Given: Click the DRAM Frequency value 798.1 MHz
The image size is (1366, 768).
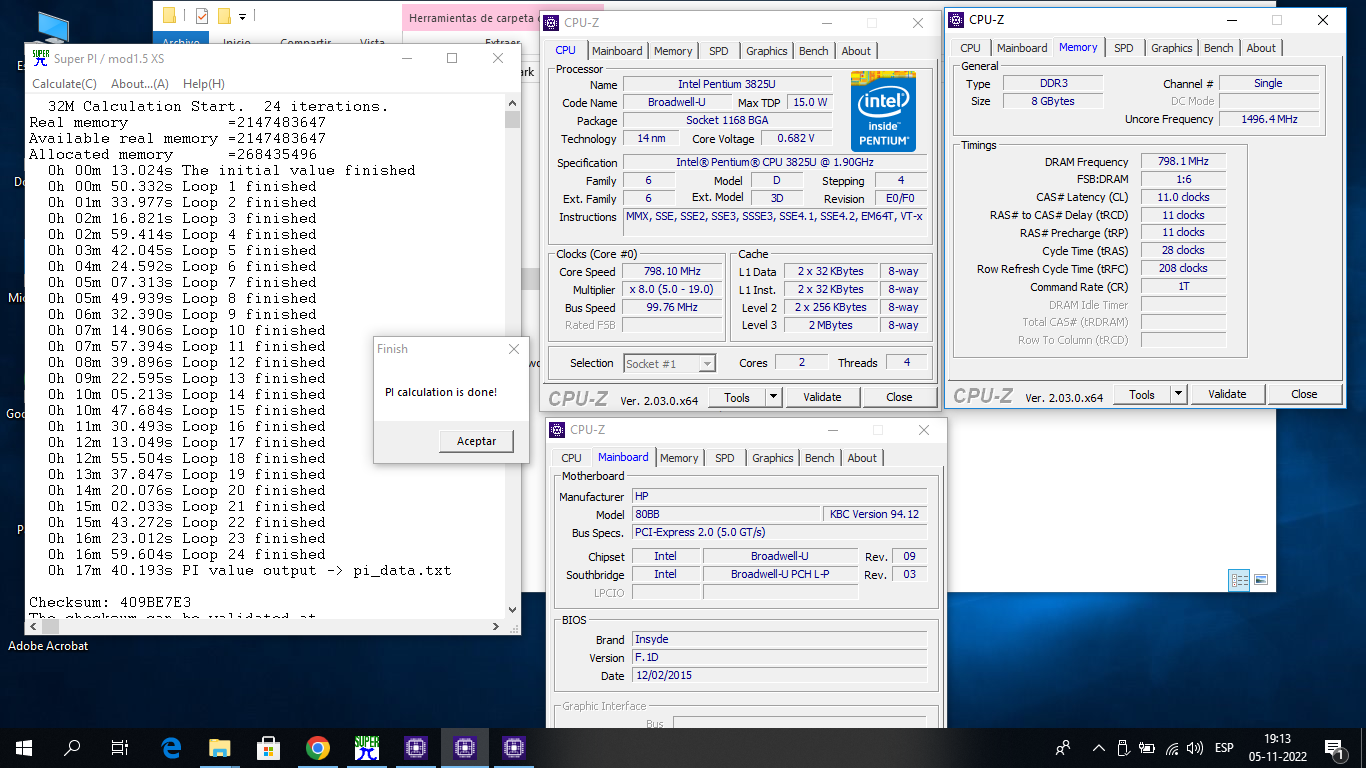Looking at the screenshot, I should 1183,162.
